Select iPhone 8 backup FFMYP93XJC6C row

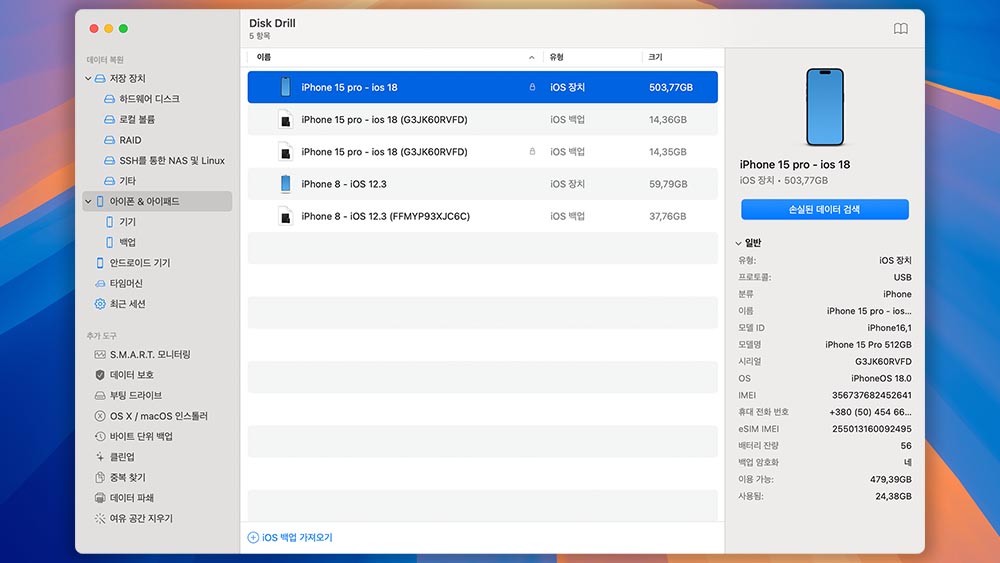click(482, 216)
